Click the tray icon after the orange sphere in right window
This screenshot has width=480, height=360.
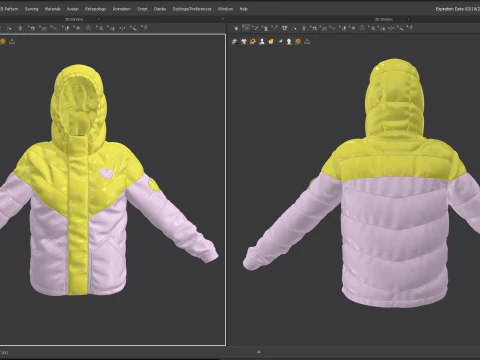click(x=307, y=42)
